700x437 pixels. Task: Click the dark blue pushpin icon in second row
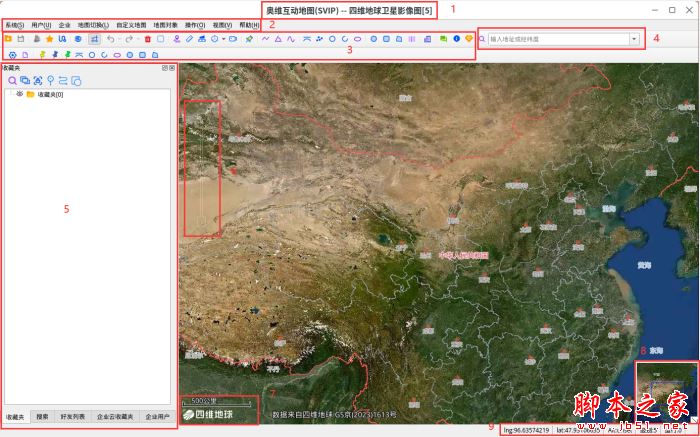pos(55,55)
